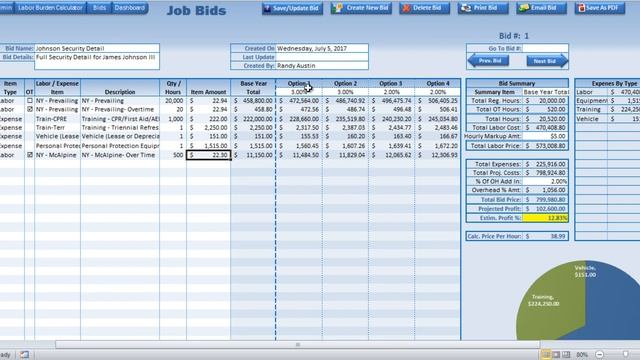
Task: Click the Save/Update Bid button label
Action: point(296,8)
